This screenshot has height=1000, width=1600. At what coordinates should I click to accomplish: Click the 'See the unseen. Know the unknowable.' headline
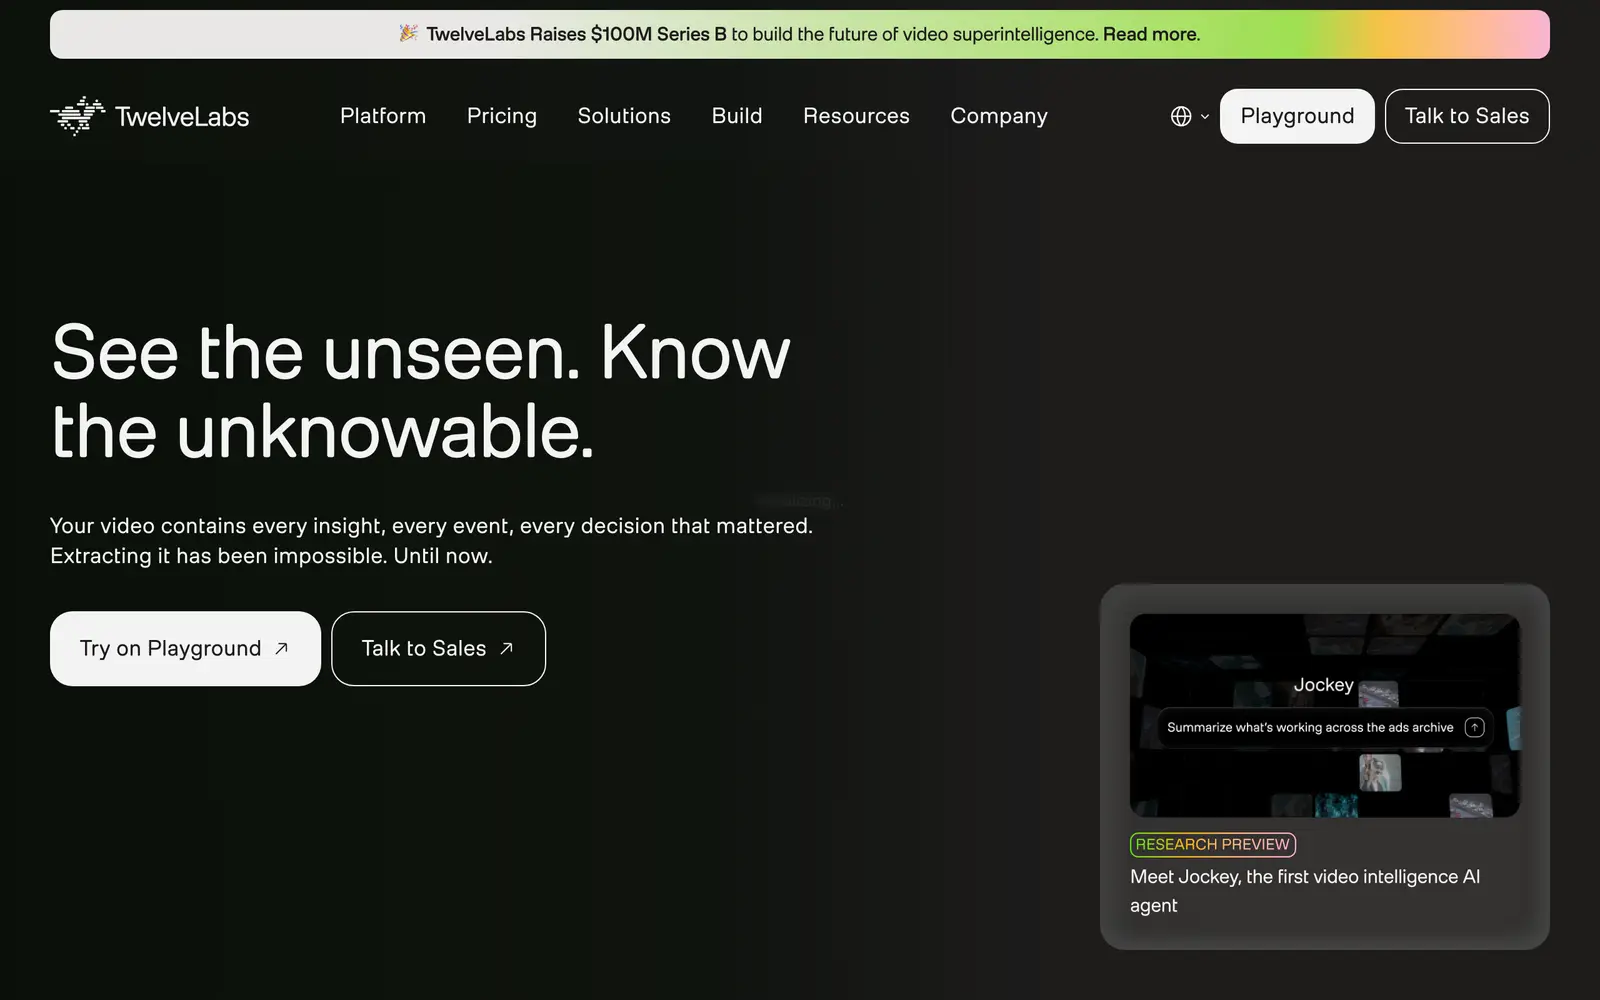[421, 392]
